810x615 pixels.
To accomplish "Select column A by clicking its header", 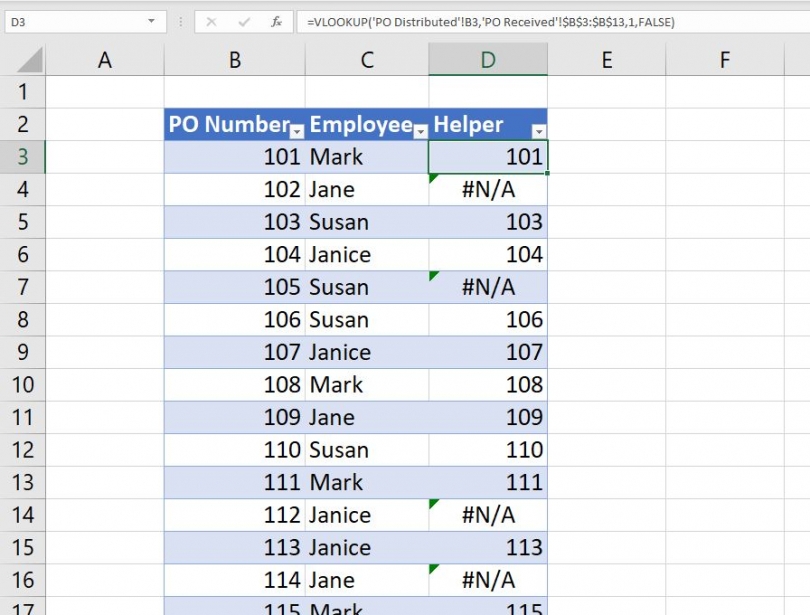I will (x=104, y=58).
